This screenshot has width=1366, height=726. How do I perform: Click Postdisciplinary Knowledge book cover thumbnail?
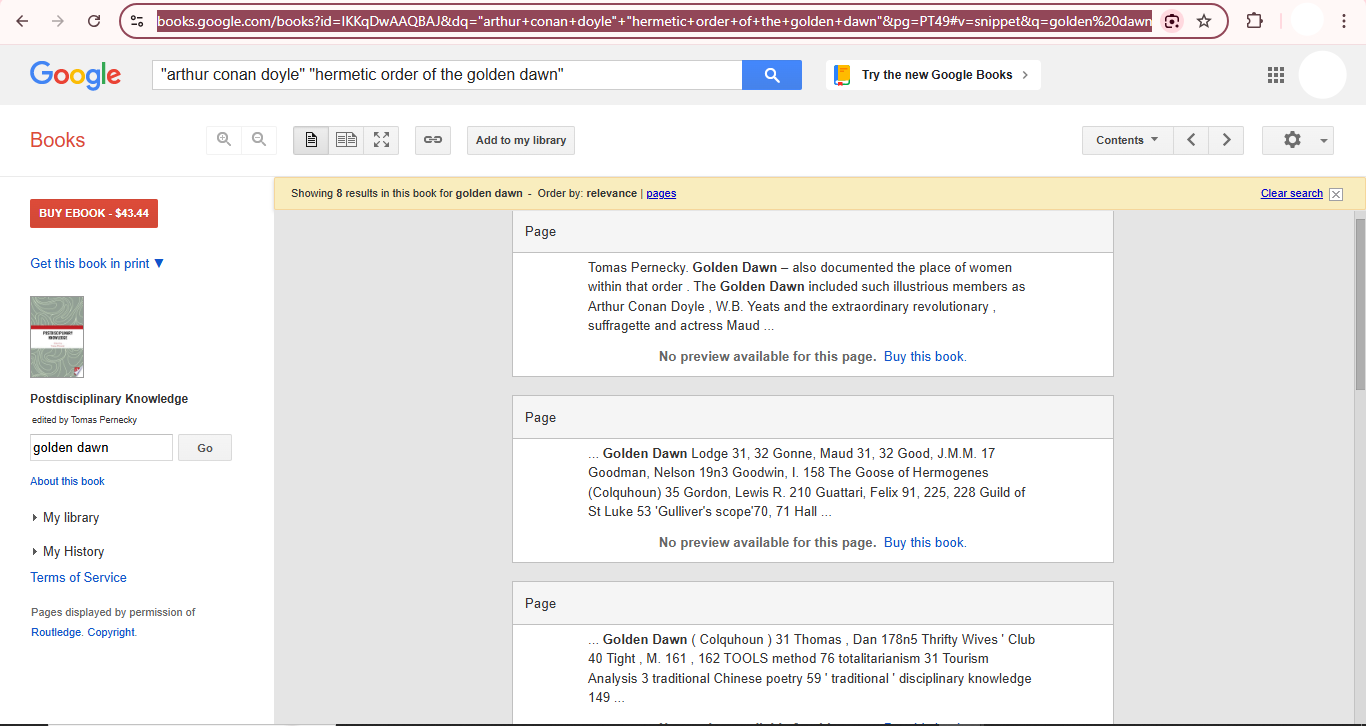(x=57, y=337)
